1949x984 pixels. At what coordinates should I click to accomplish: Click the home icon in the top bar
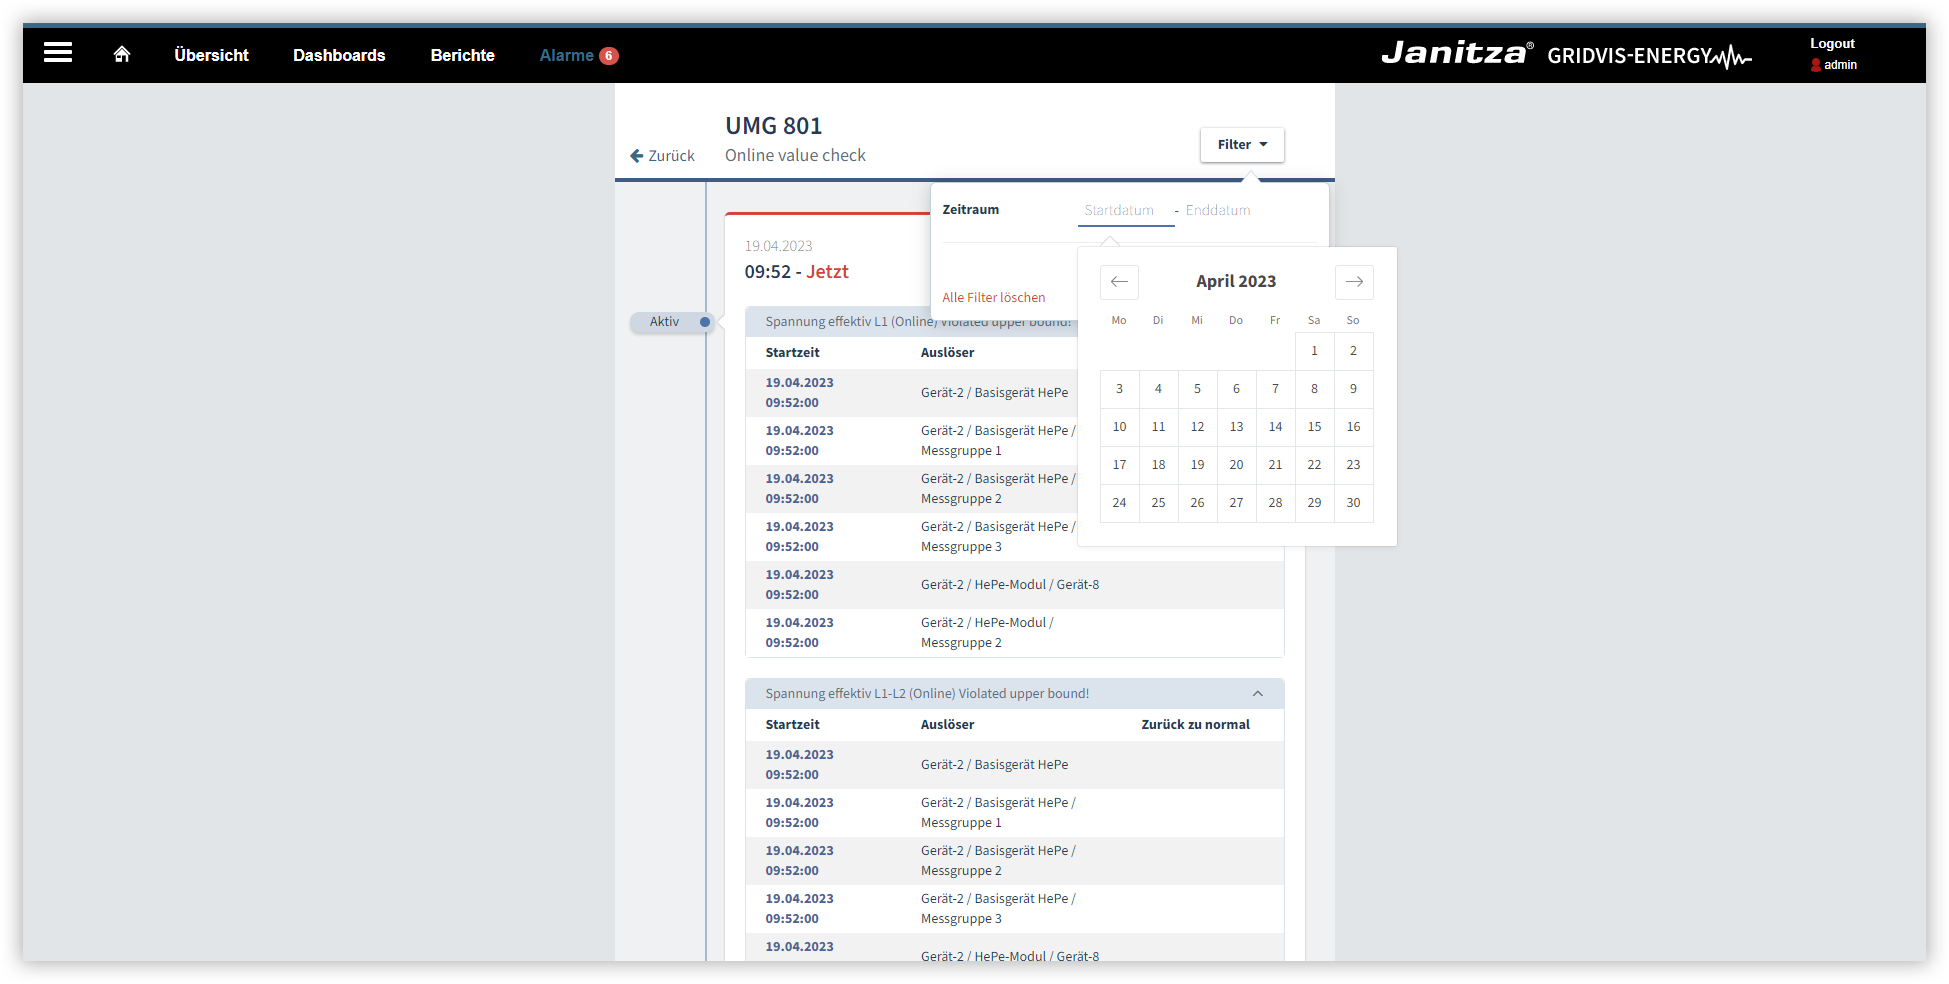click(x=121, y=54)
